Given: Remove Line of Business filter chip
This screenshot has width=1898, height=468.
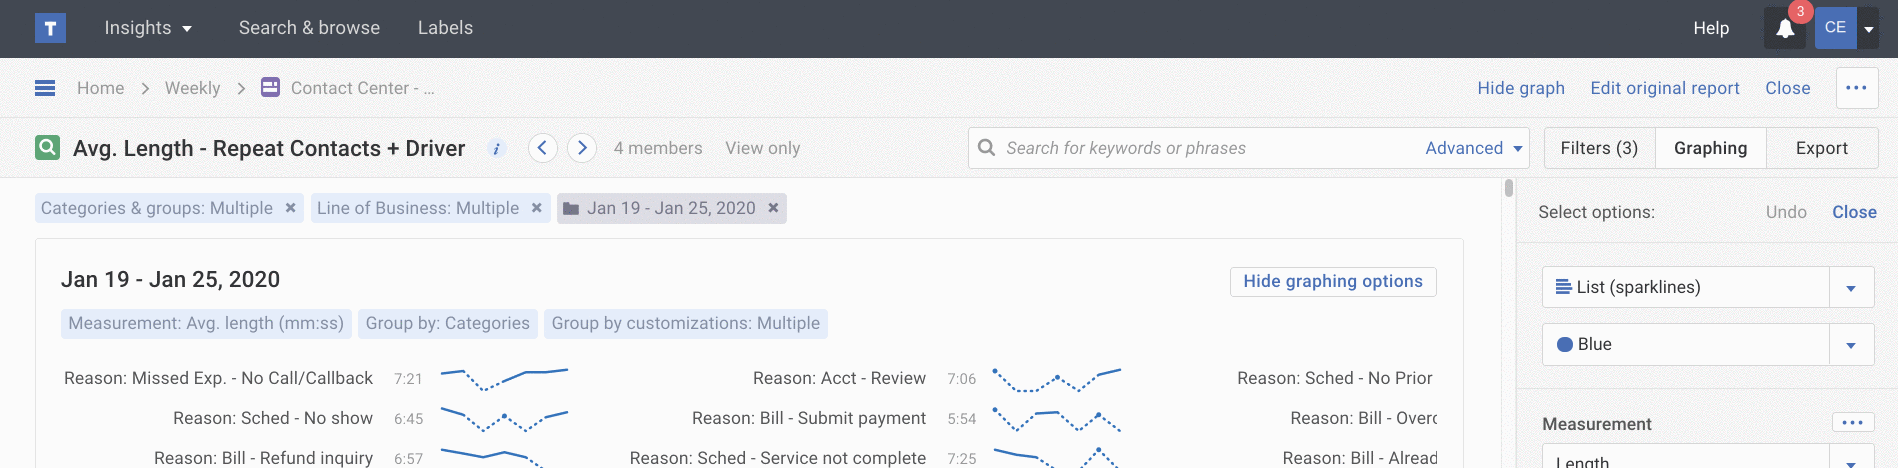Looking at the screenshot, I should [x=536, y=208].
